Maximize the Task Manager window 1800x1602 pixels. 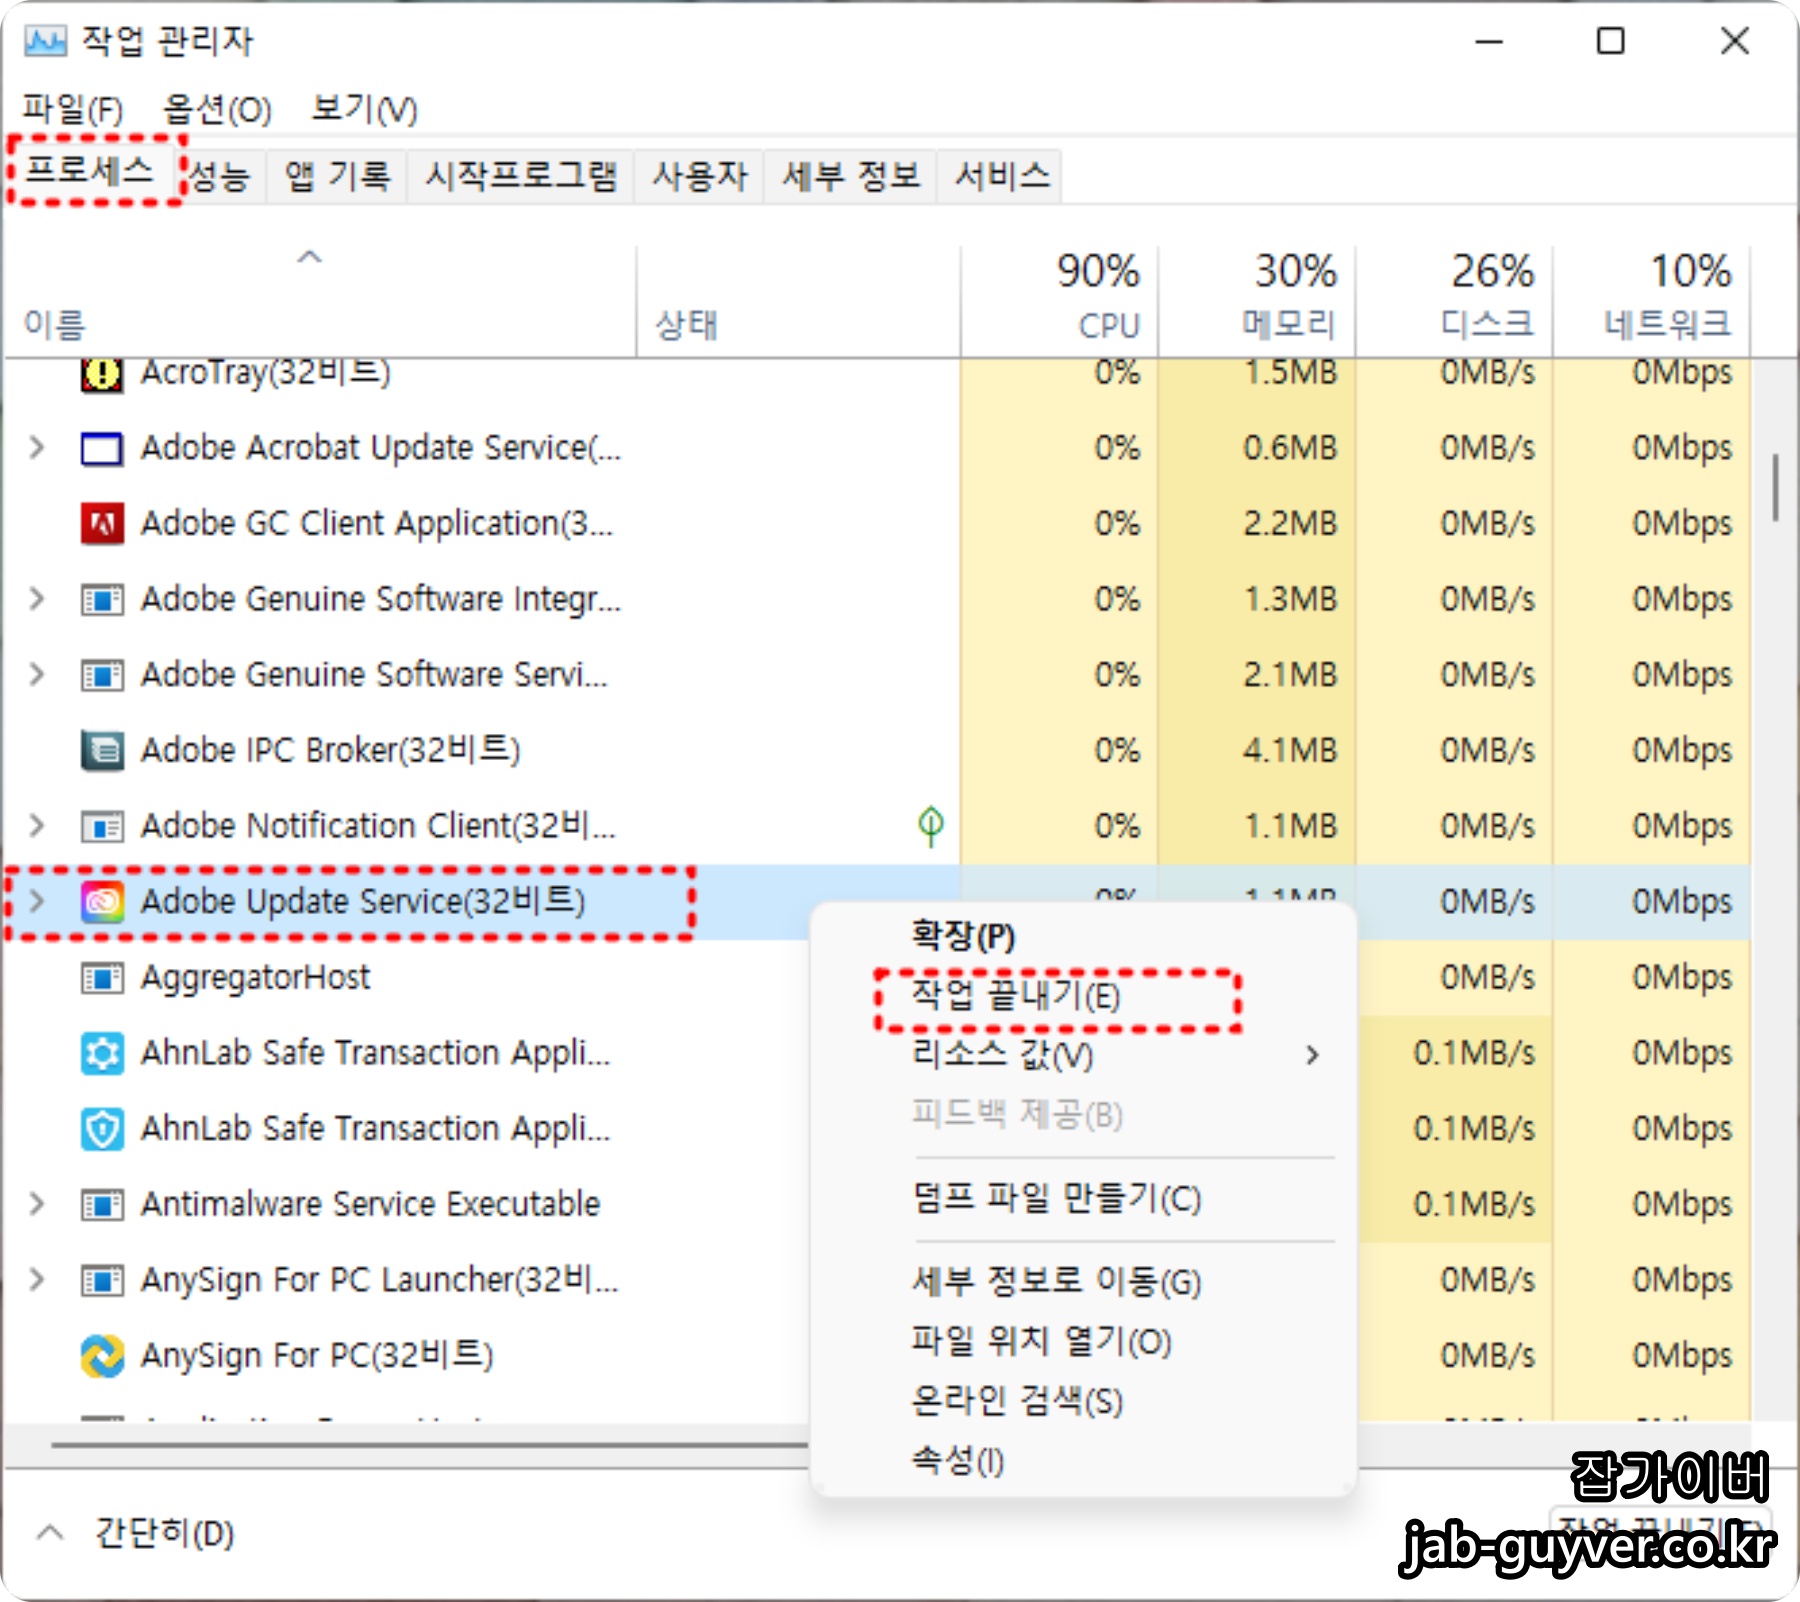1610,41
